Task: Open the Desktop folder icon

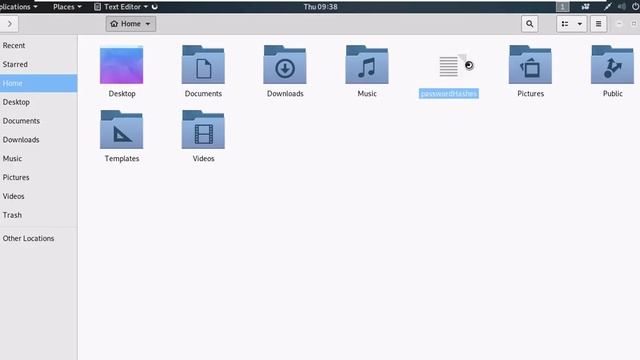Action: (122, 65)
